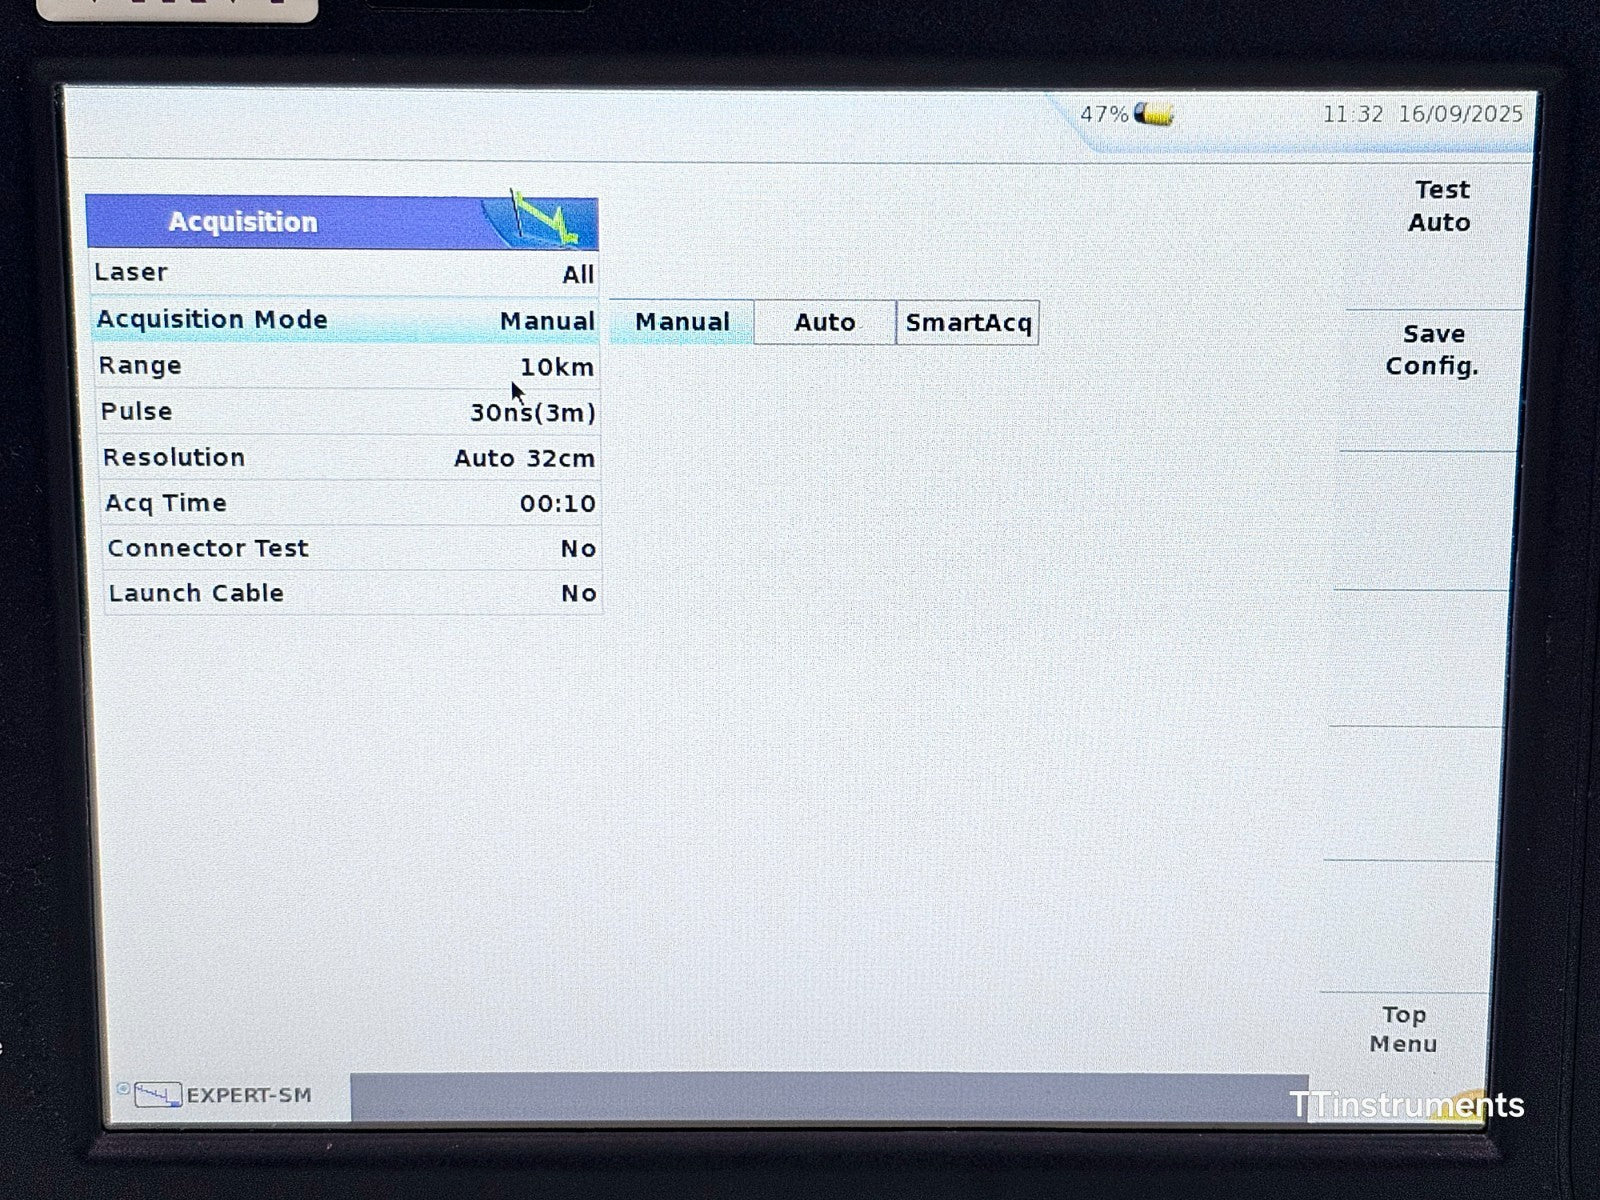Toggle the Connector Test setting

point(350,548)
